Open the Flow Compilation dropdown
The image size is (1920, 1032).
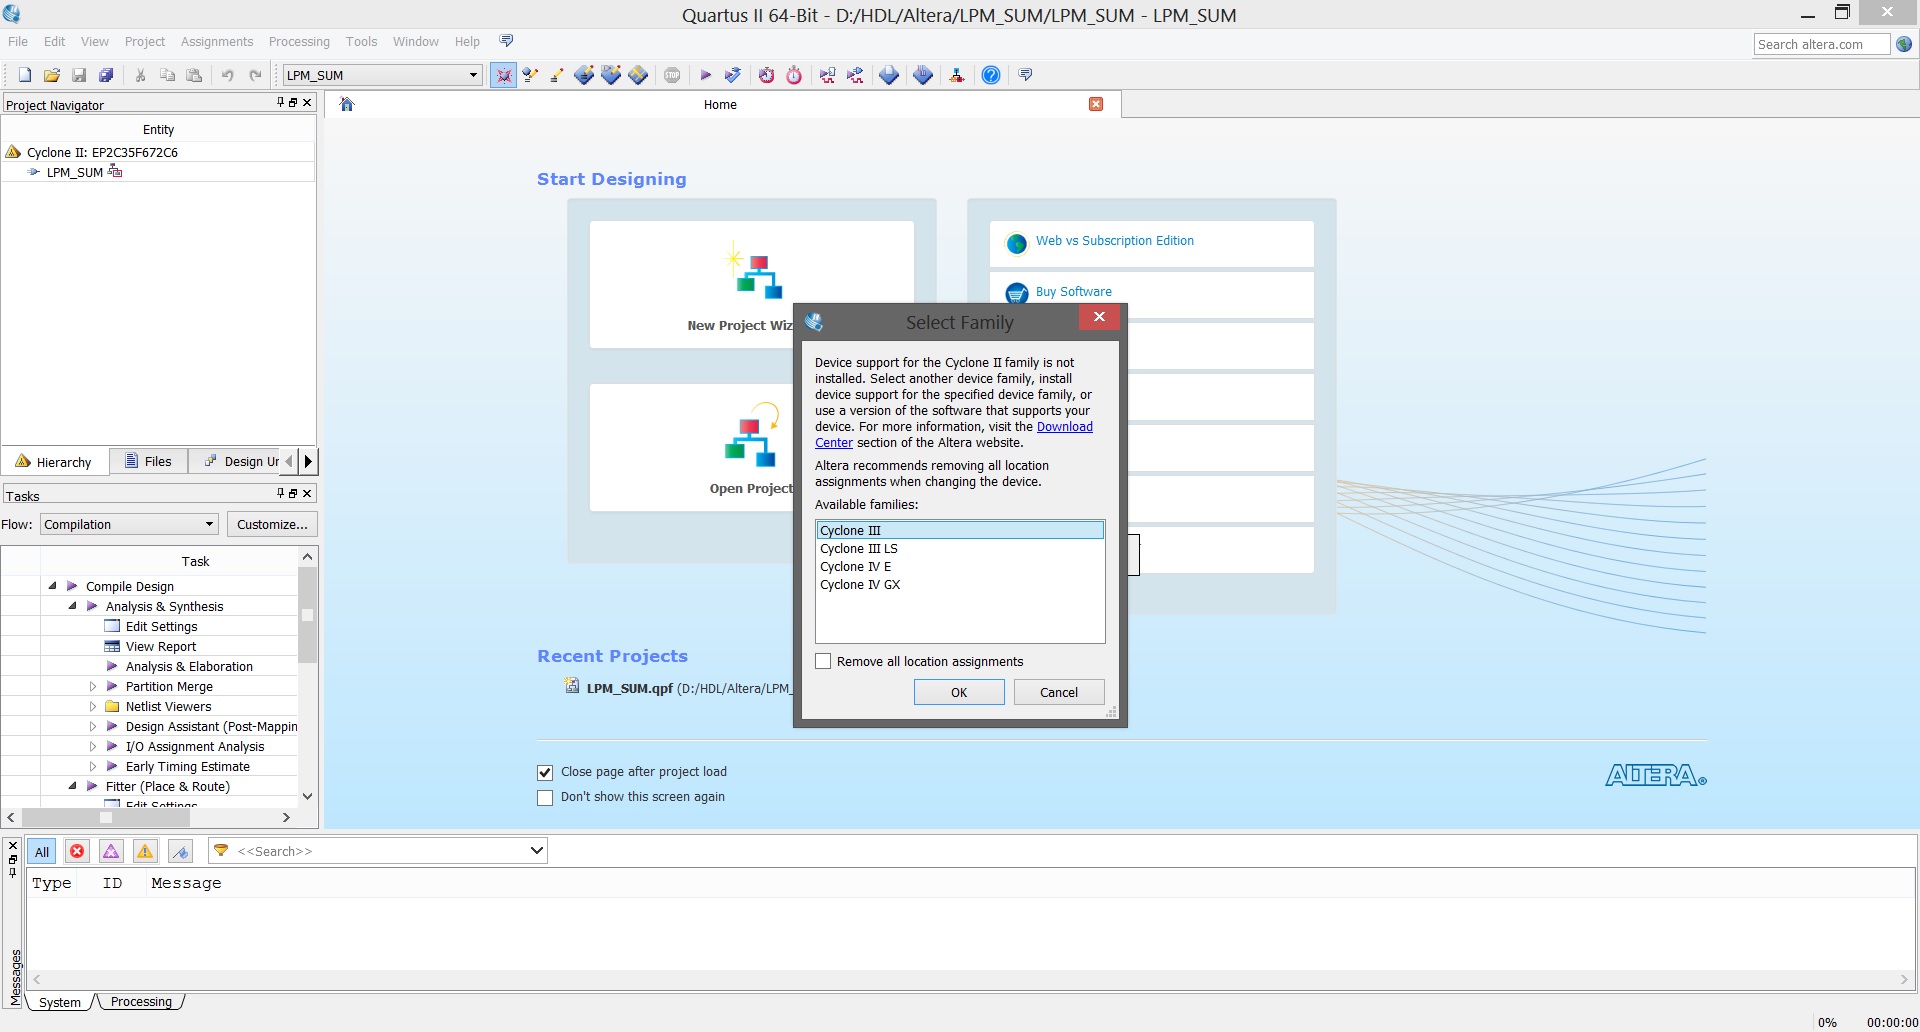[x=209, y=524]
